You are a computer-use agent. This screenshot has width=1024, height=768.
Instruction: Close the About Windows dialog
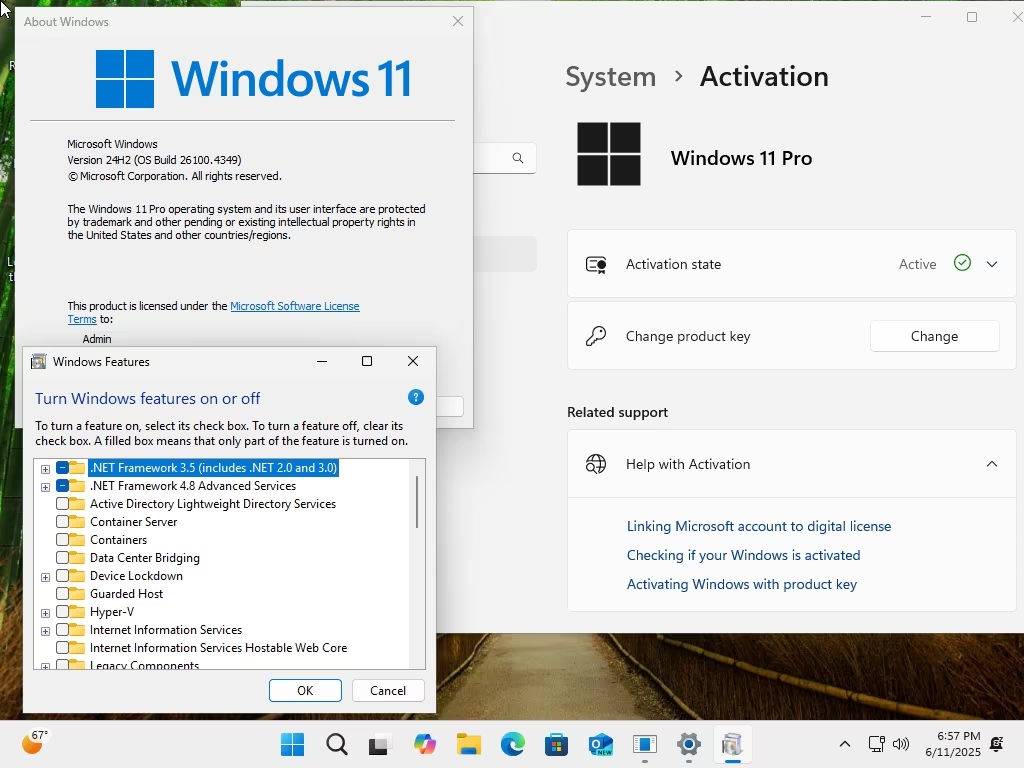coord(458,21)
